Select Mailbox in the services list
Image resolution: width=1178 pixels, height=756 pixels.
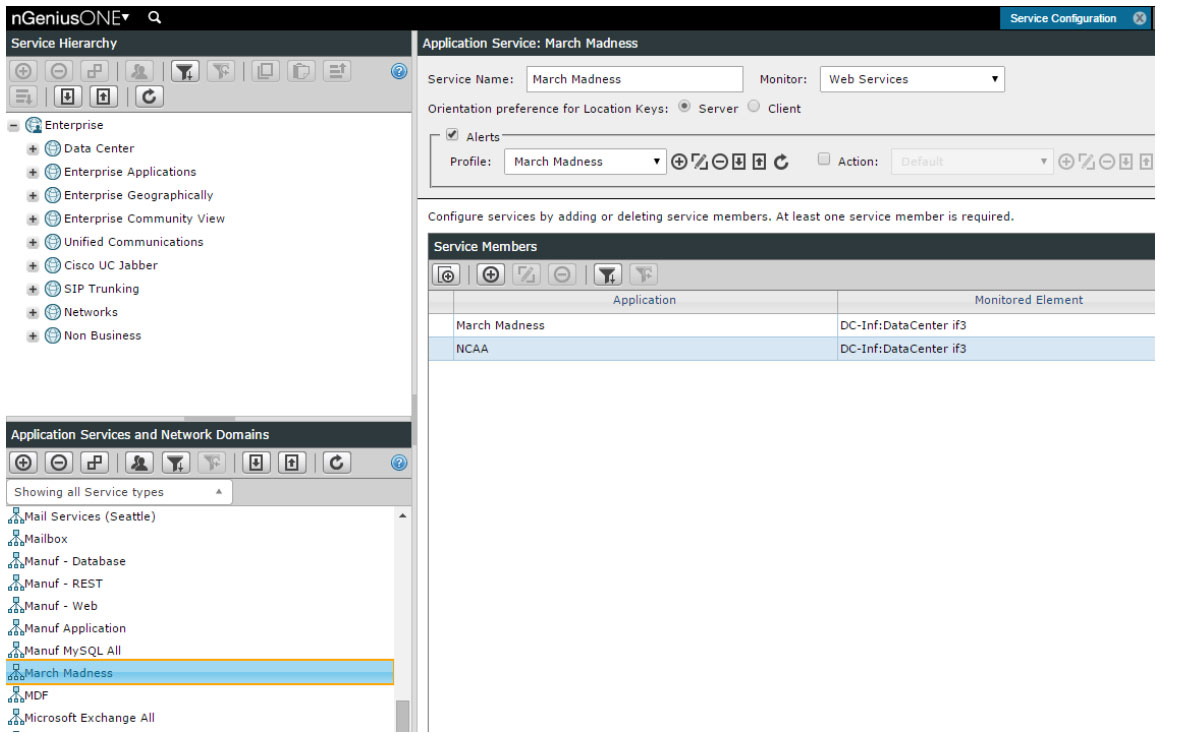(46, 540)
